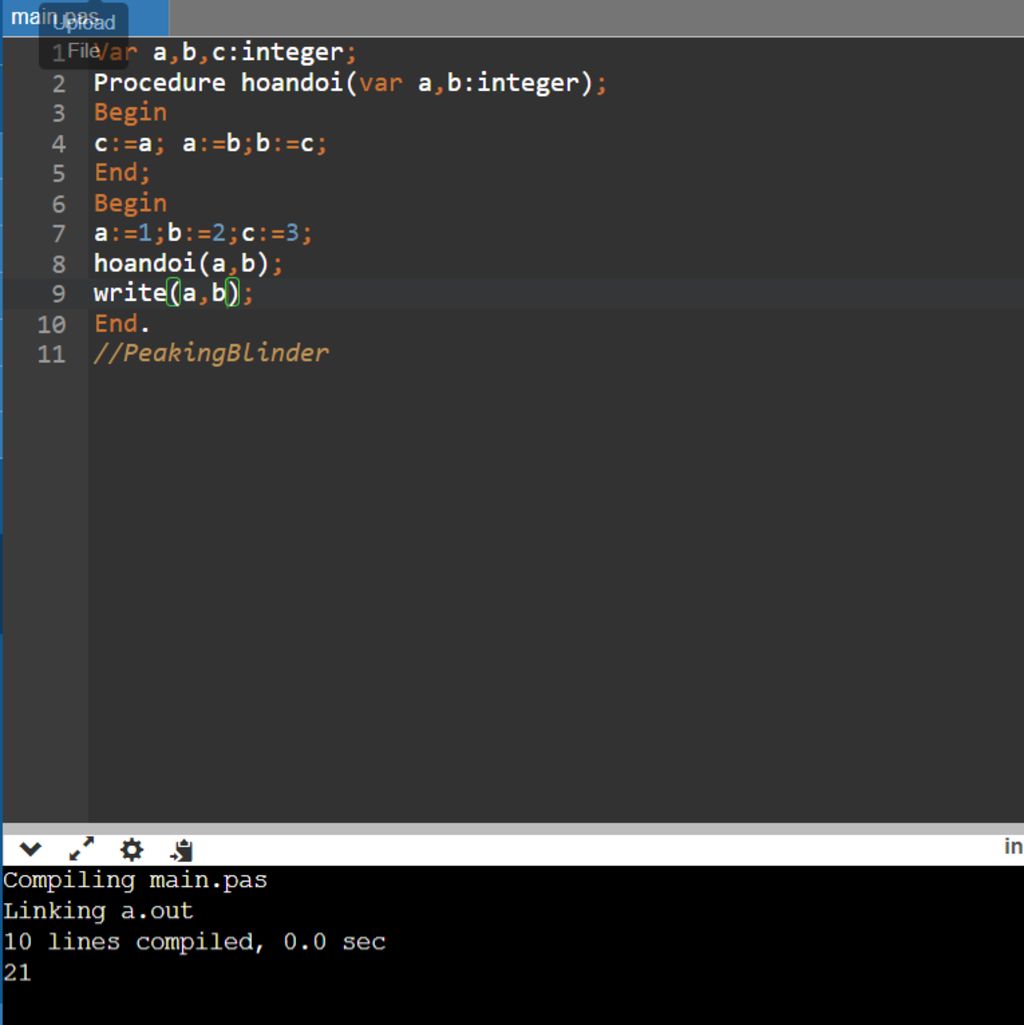The image size is (1024, 1025).
Task: Click the program output '21' in console
Action: click(17, 973)
